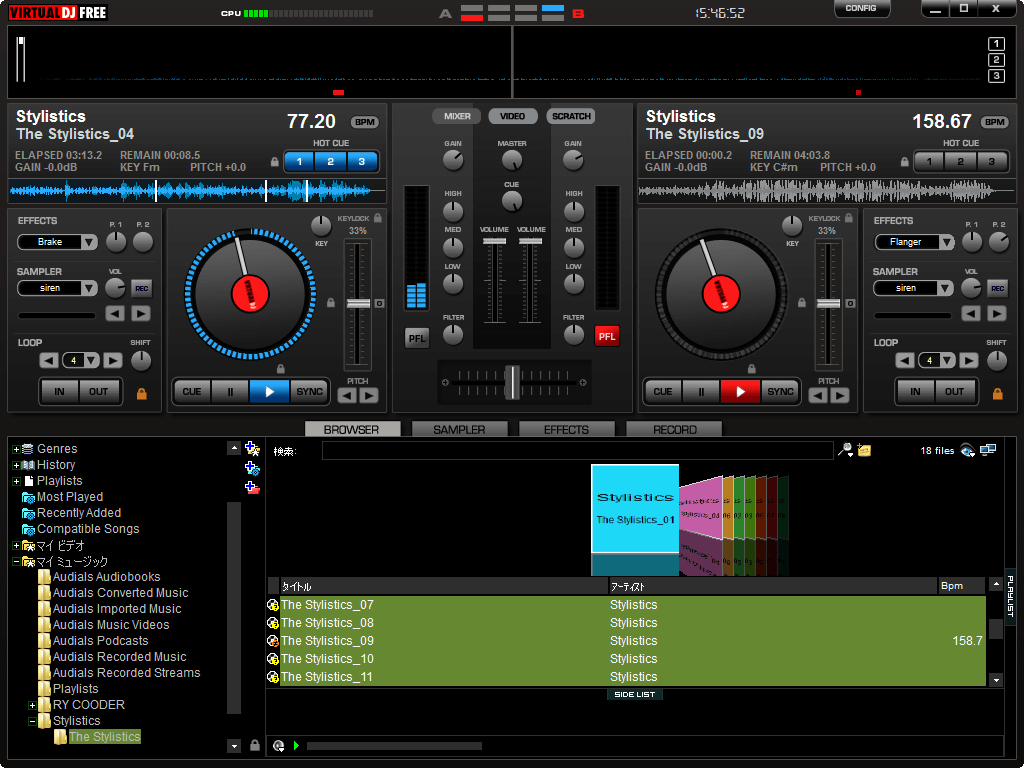Toggle deck A BPM button
1024x768 pixels.
tap(364, 122)
